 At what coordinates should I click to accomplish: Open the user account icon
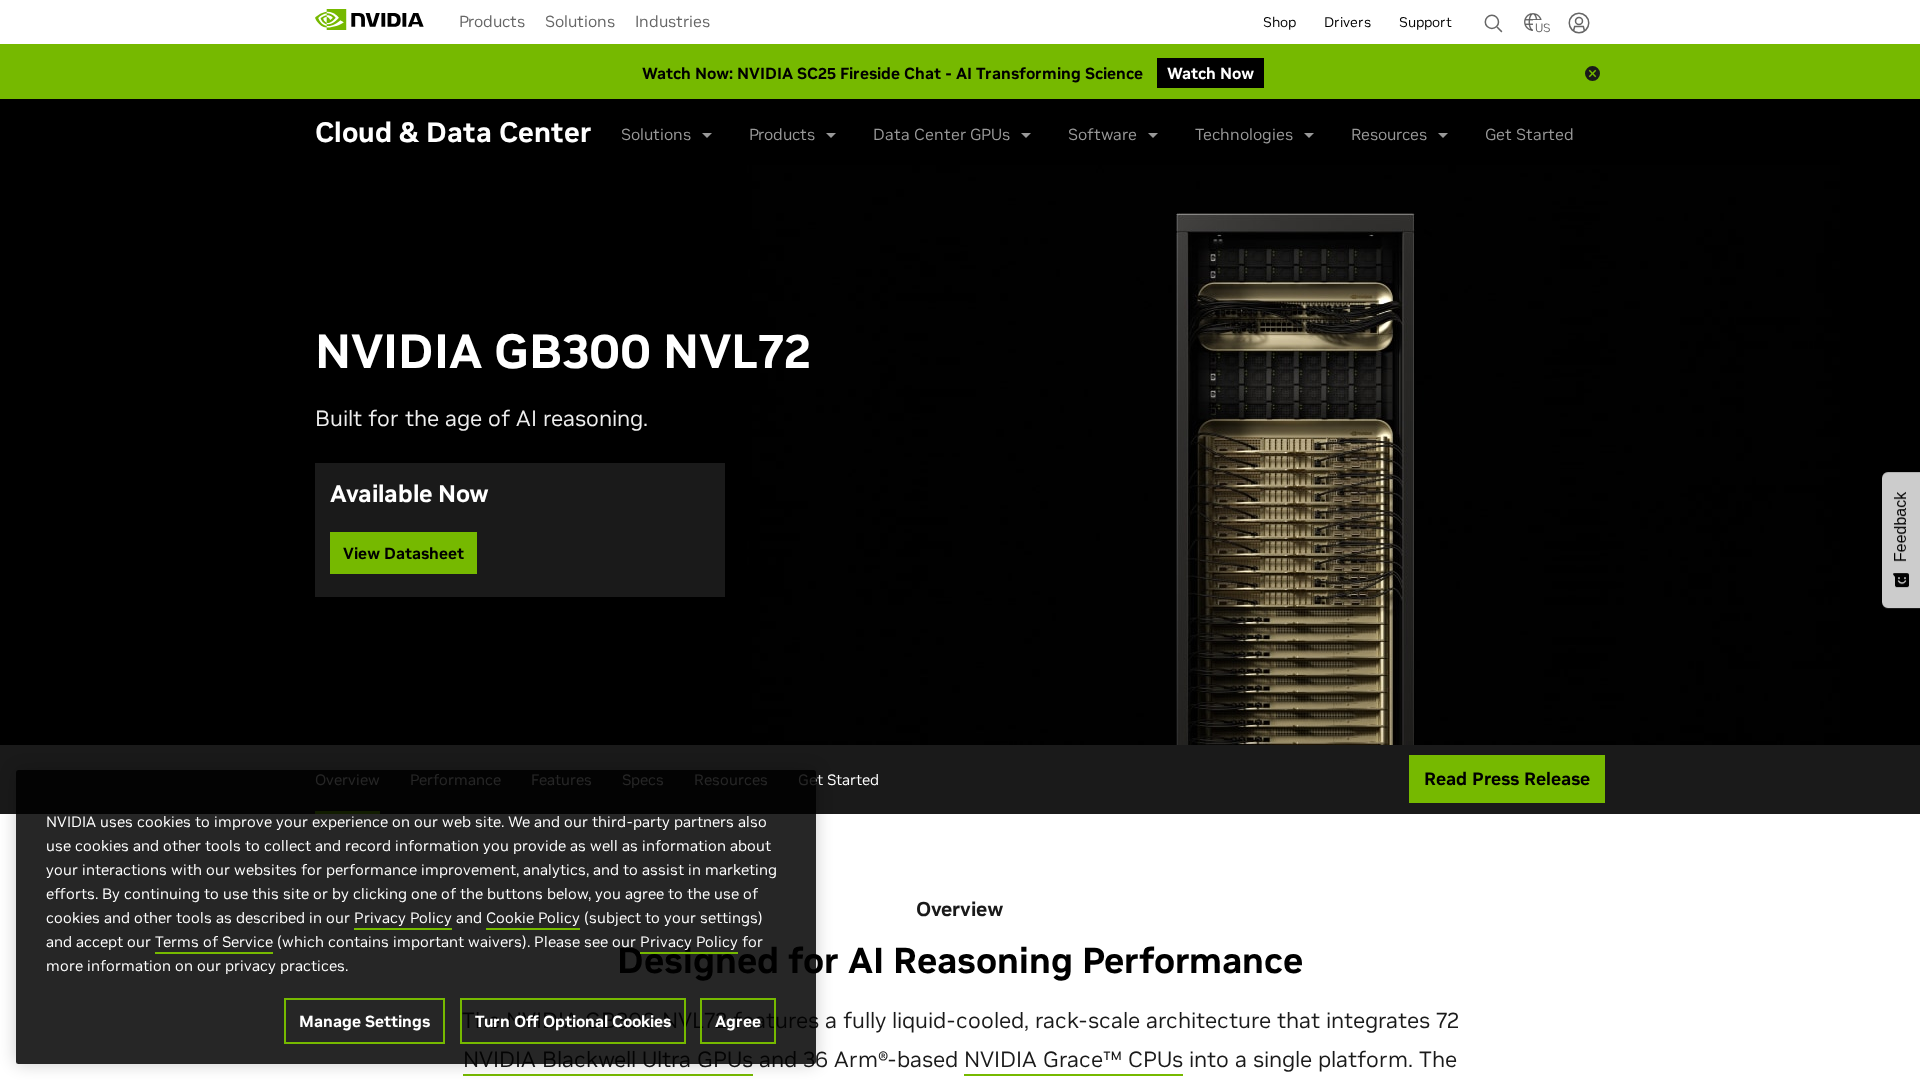(1579, 23)
